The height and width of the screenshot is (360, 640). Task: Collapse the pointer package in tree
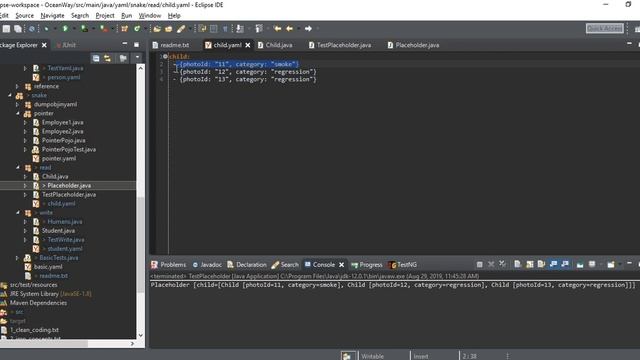[x=18, y=113]
